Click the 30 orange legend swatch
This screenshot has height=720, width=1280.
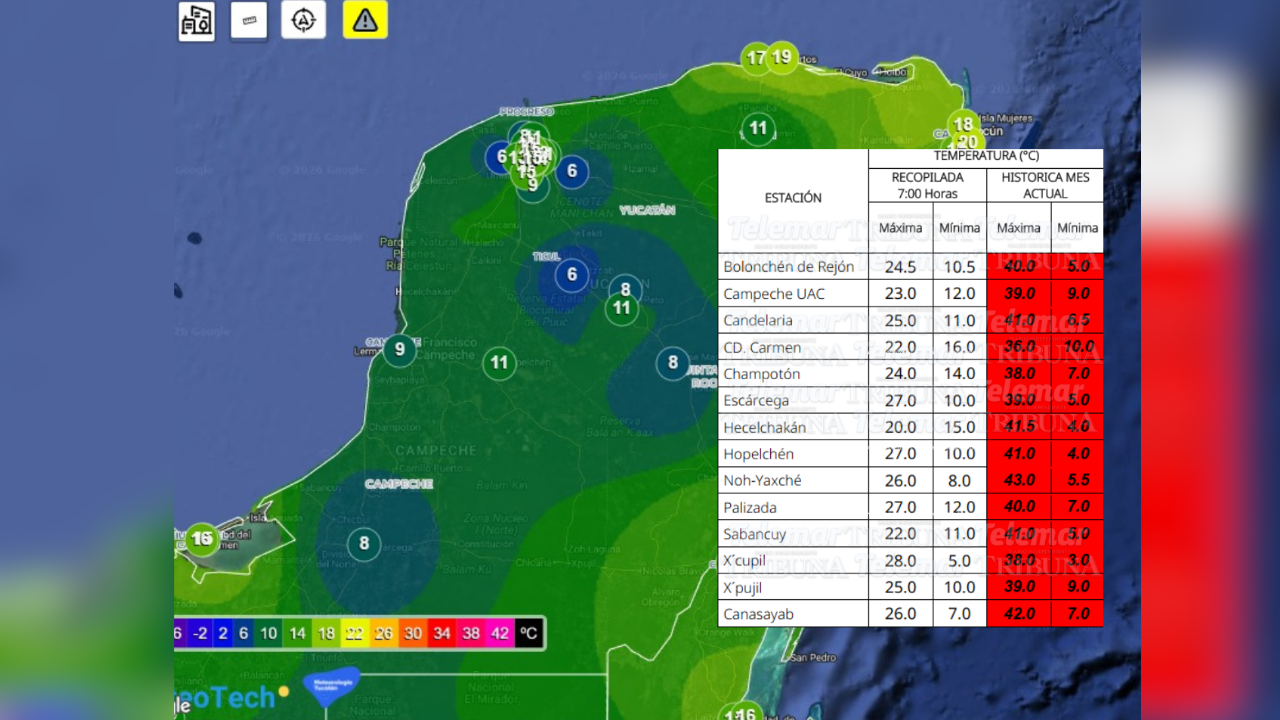(x=413, y=633)
